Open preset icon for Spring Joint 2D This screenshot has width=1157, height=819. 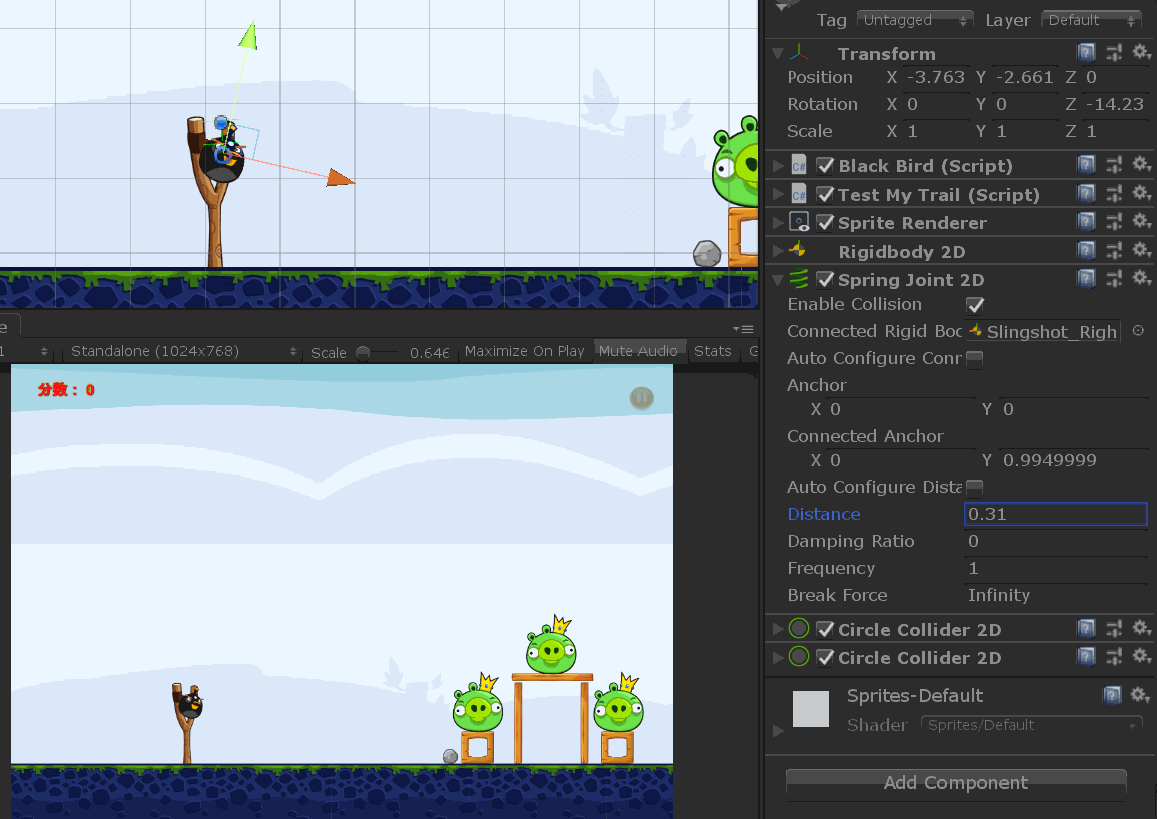1114,278
